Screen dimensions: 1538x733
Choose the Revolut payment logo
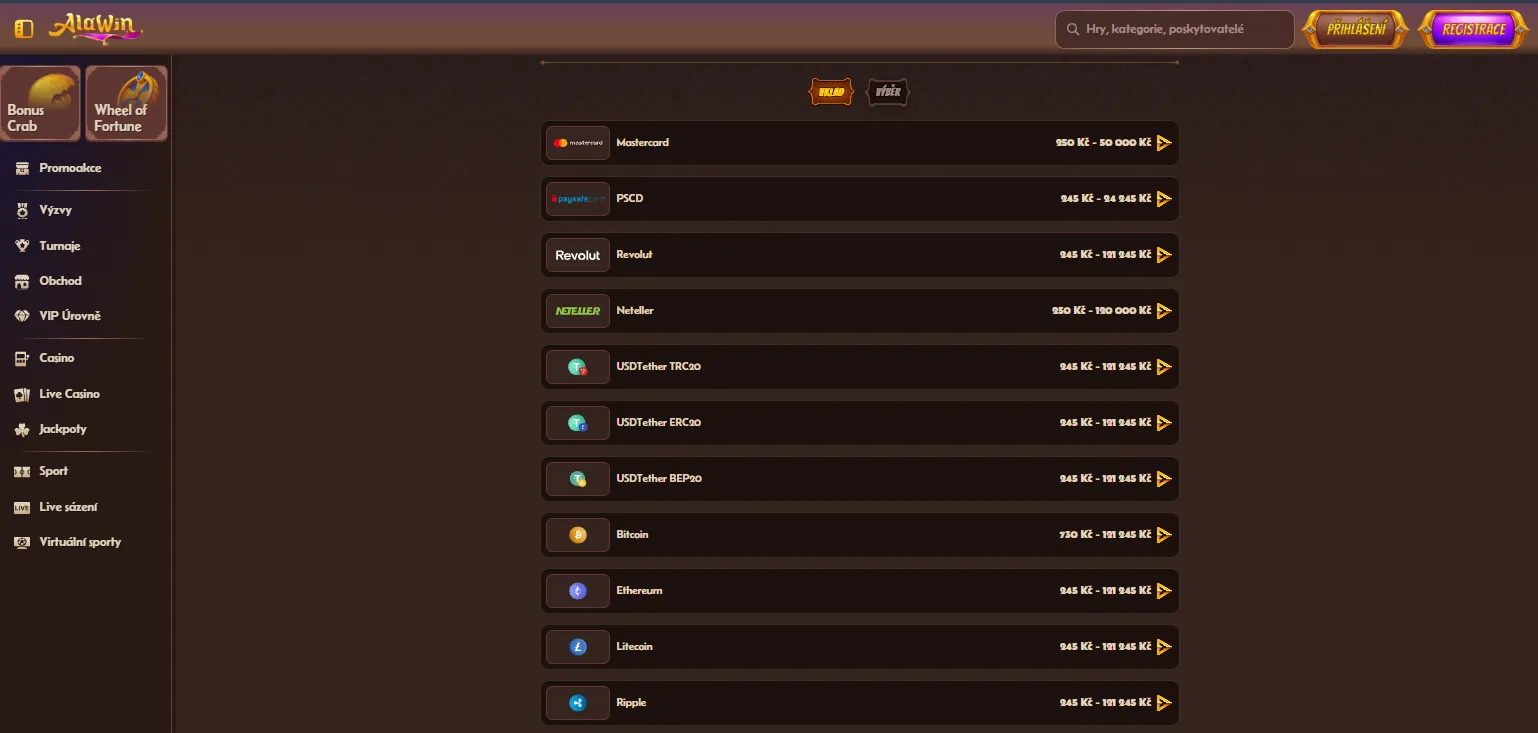[578, 255]
